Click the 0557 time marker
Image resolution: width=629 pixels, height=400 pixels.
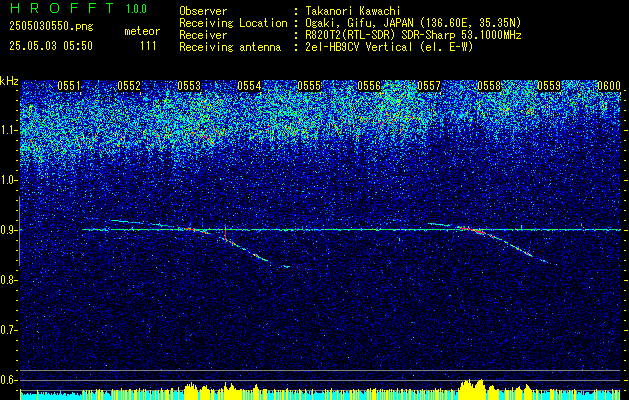[x=429, y=86]
